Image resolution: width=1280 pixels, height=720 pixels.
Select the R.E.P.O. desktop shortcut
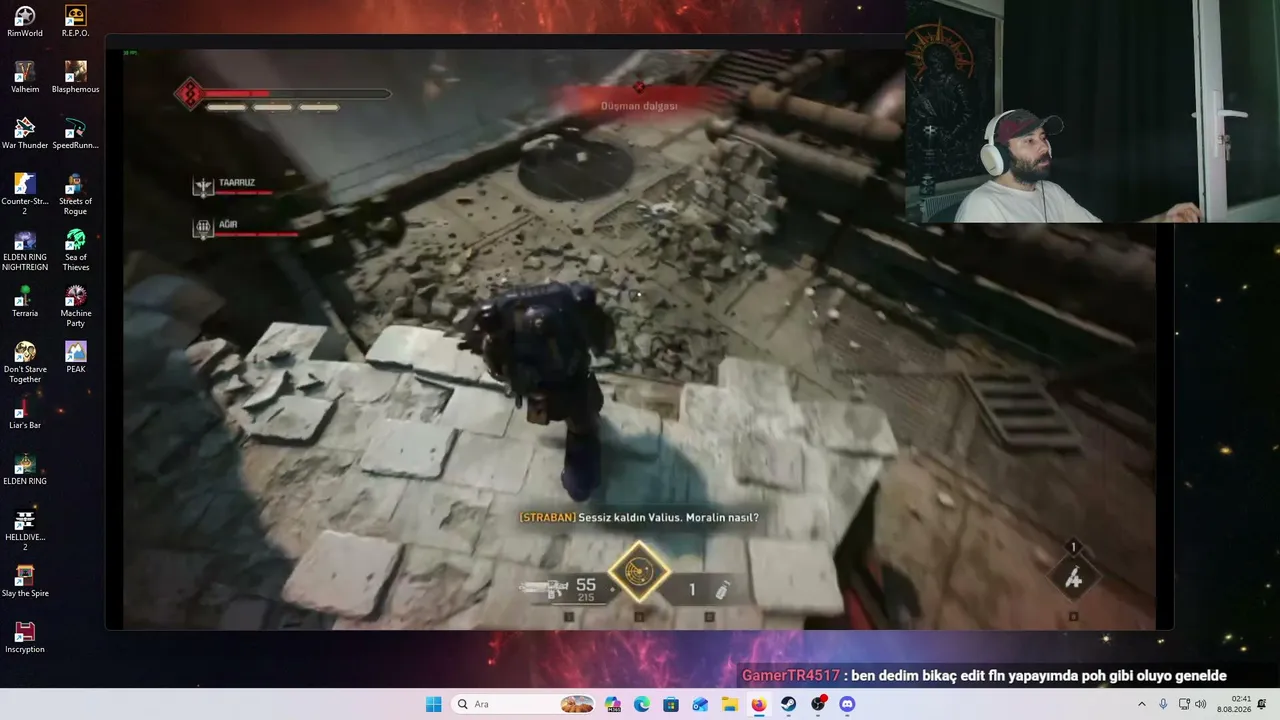click(75, 21)
